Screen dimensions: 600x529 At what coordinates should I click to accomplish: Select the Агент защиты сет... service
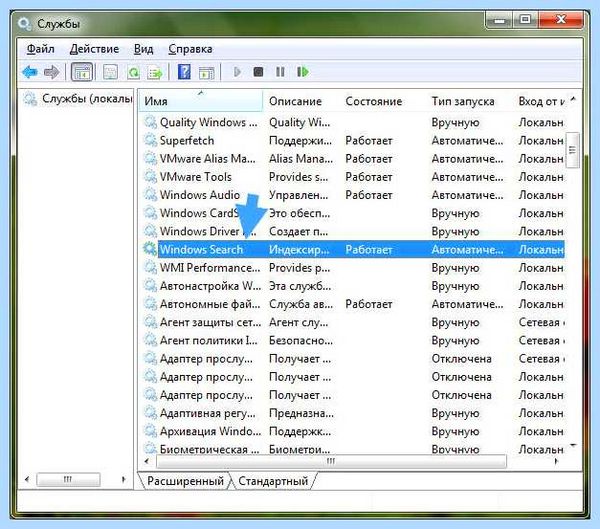354,322
